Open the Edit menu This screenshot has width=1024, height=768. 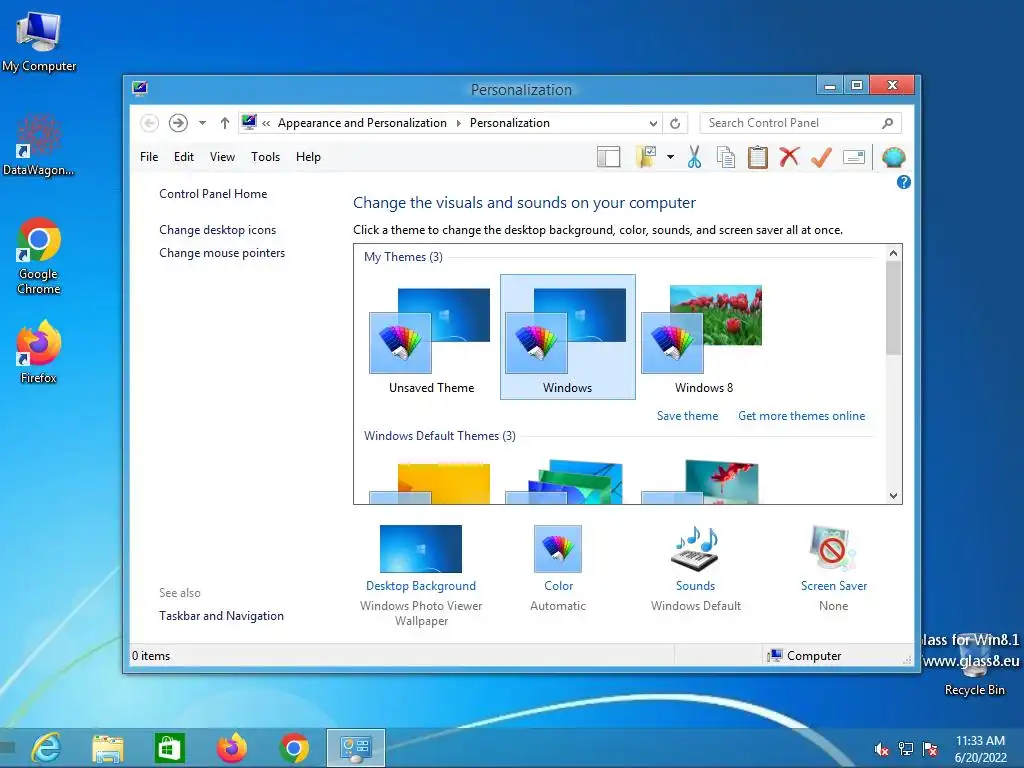(184, 157)
